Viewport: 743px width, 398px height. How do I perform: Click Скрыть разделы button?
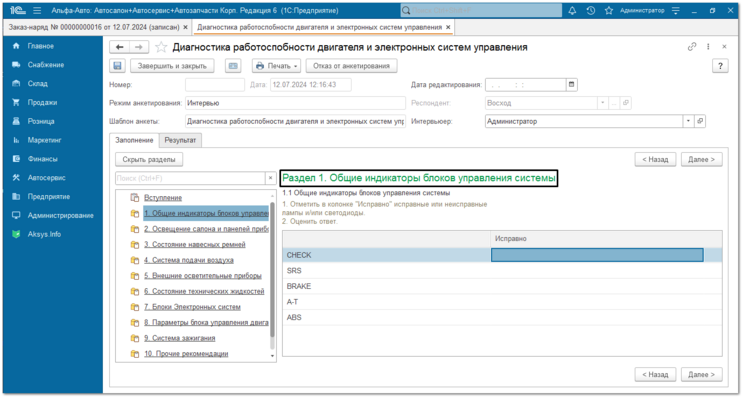(x=149, y=160)
